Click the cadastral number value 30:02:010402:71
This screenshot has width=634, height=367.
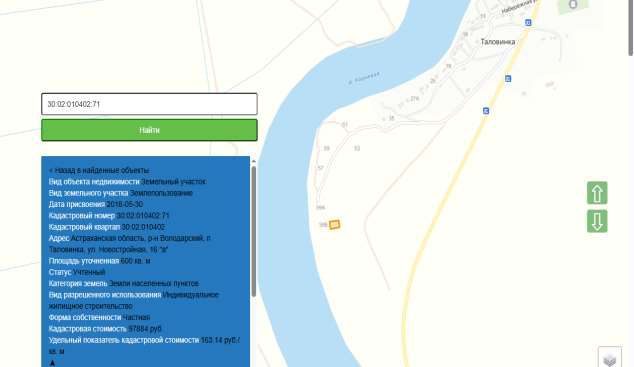point(143,215)
